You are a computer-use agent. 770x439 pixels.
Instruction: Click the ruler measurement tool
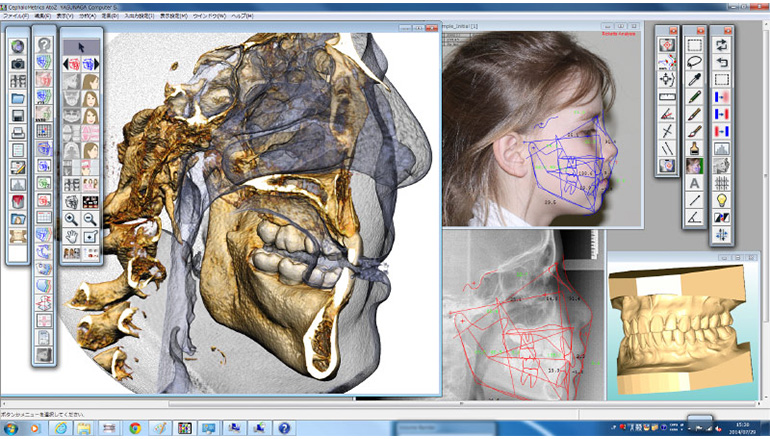[667, 97]
